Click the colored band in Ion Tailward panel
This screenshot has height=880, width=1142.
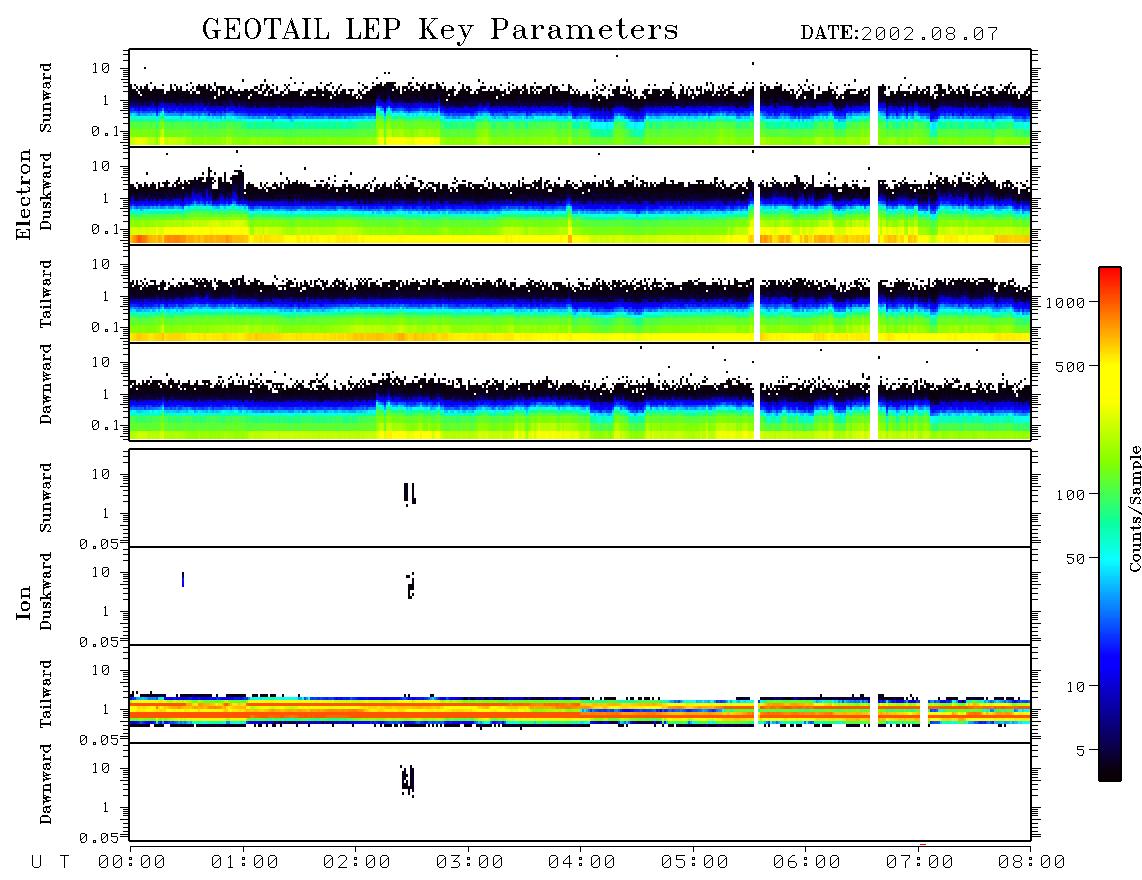click(x=580, y=710)
